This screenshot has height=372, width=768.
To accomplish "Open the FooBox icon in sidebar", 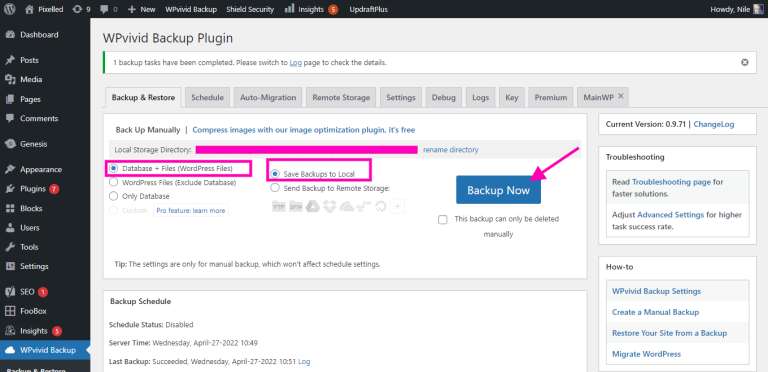I will pyautogui.click(x=10, y=311).
